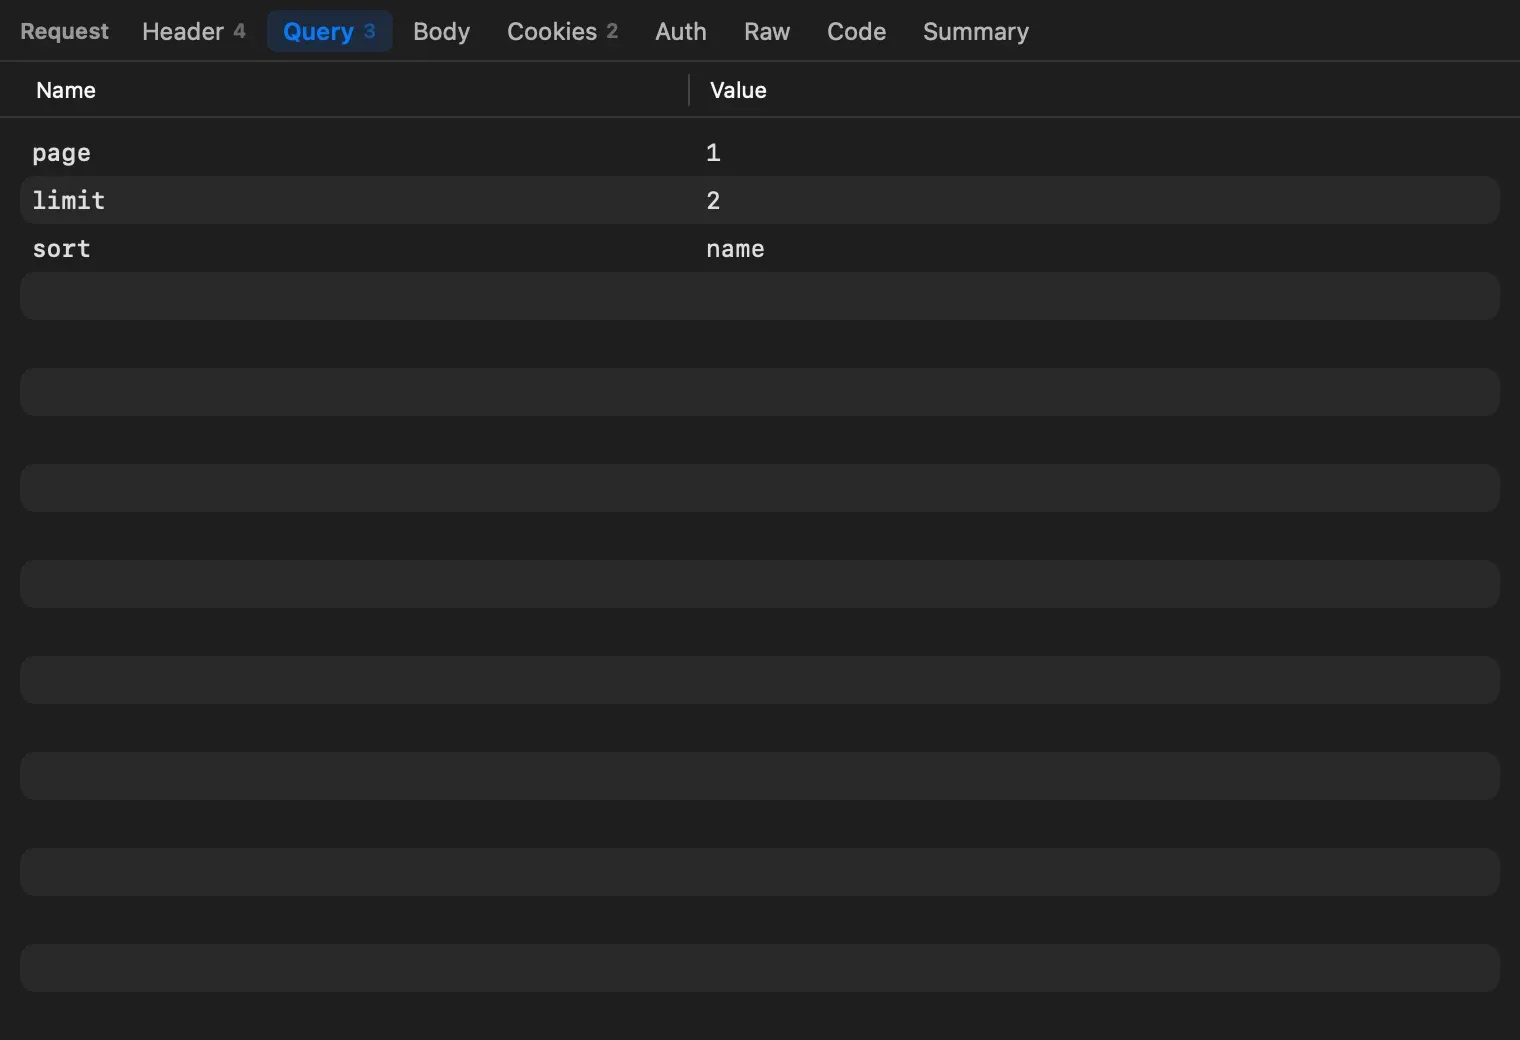Viewport: 1520px width, 1040px height.
Task: Go to the Auth tab
Action: (x=681, y=32)
